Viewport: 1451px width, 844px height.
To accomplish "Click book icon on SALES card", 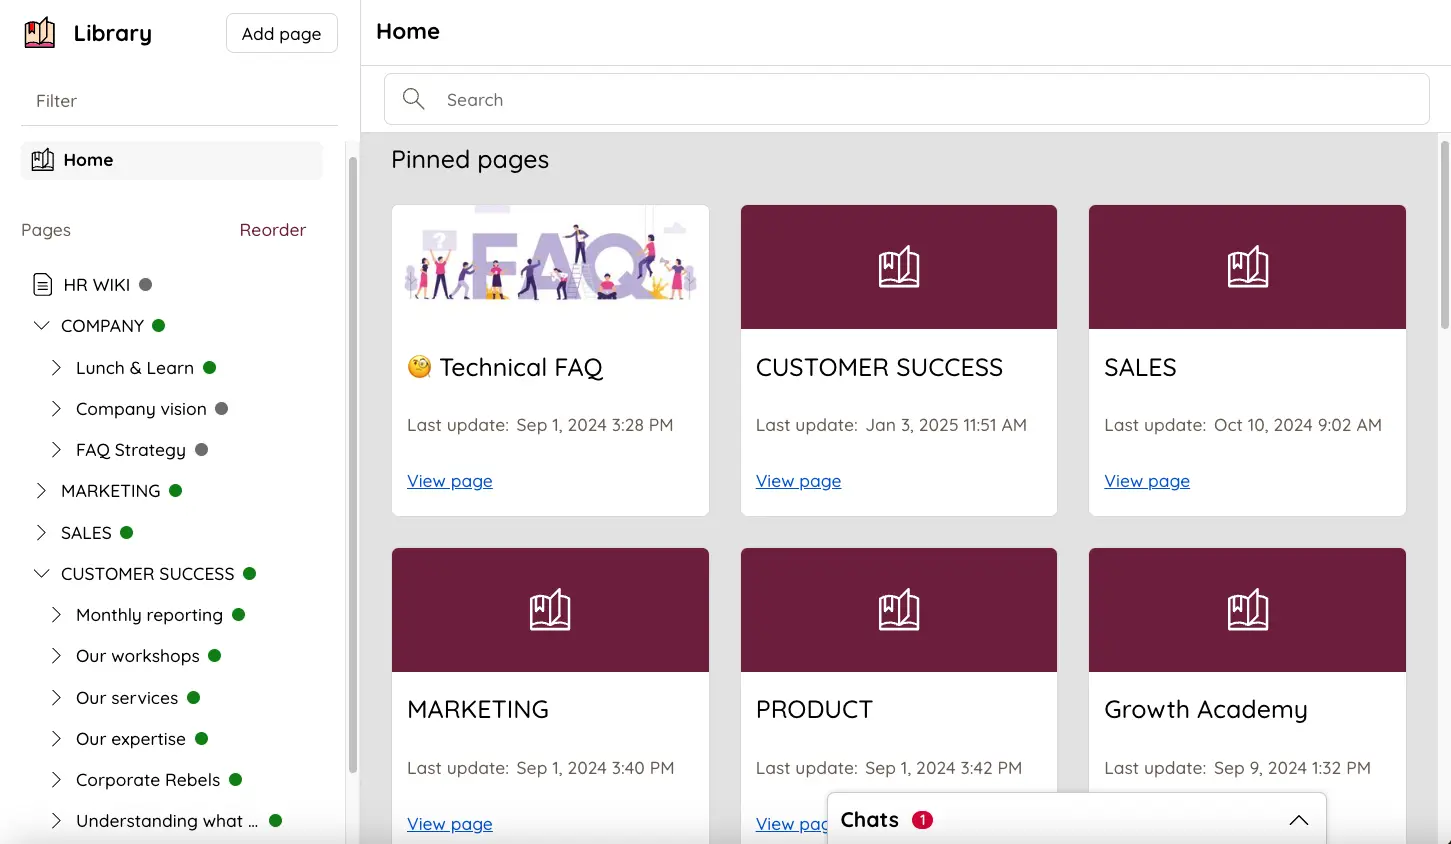I will pyautogui.click(x=1247, y=267).
